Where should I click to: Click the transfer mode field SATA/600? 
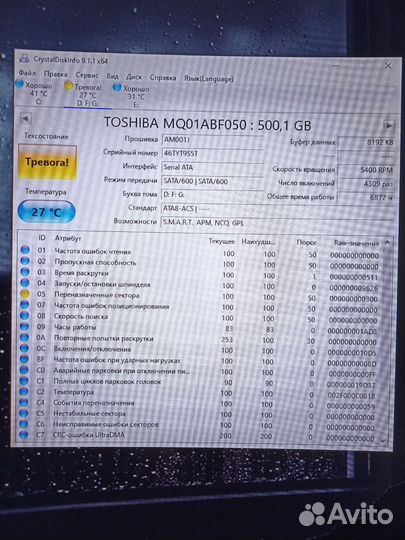coord(212,181)
